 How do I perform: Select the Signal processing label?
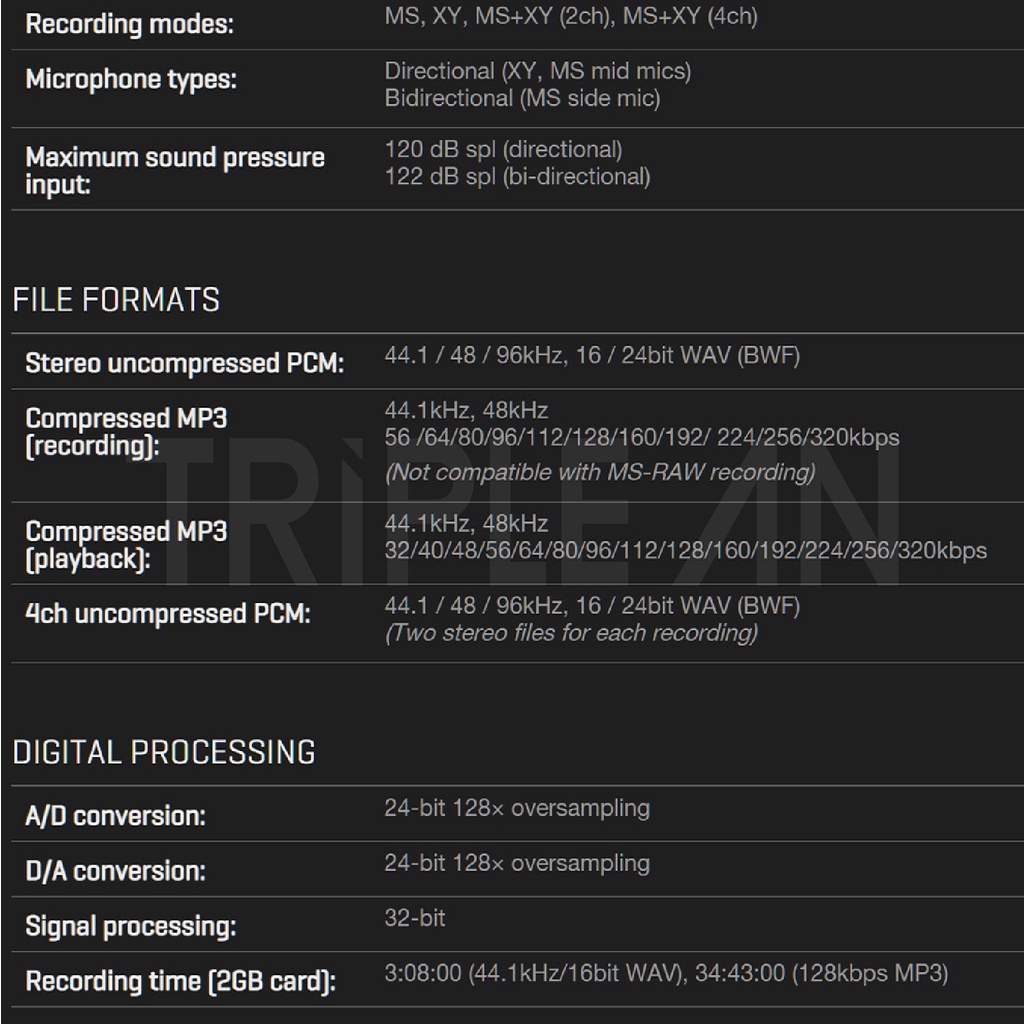130,926
